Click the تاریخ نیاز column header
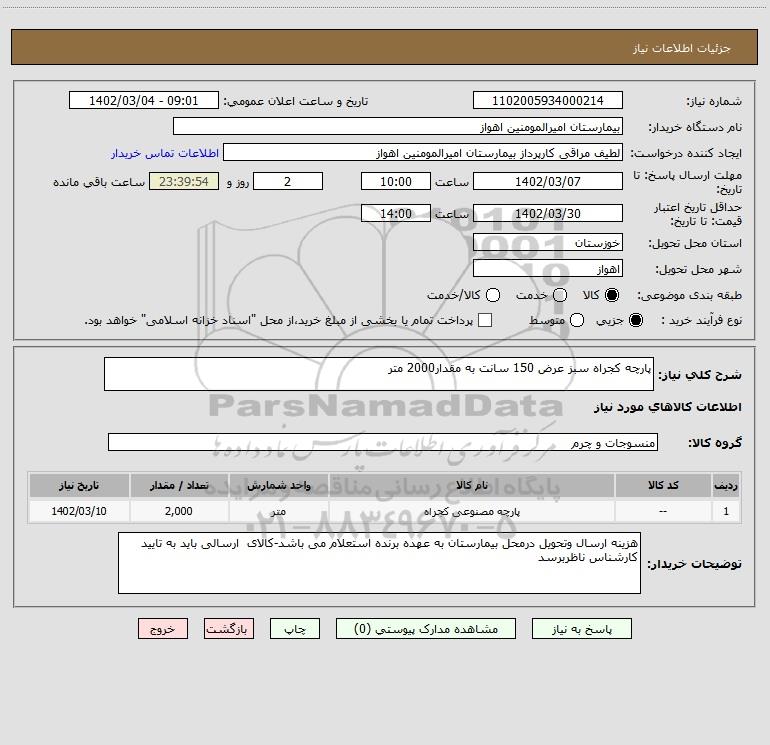The width and height of the screenshot is (770, 745). click(79, 485)
